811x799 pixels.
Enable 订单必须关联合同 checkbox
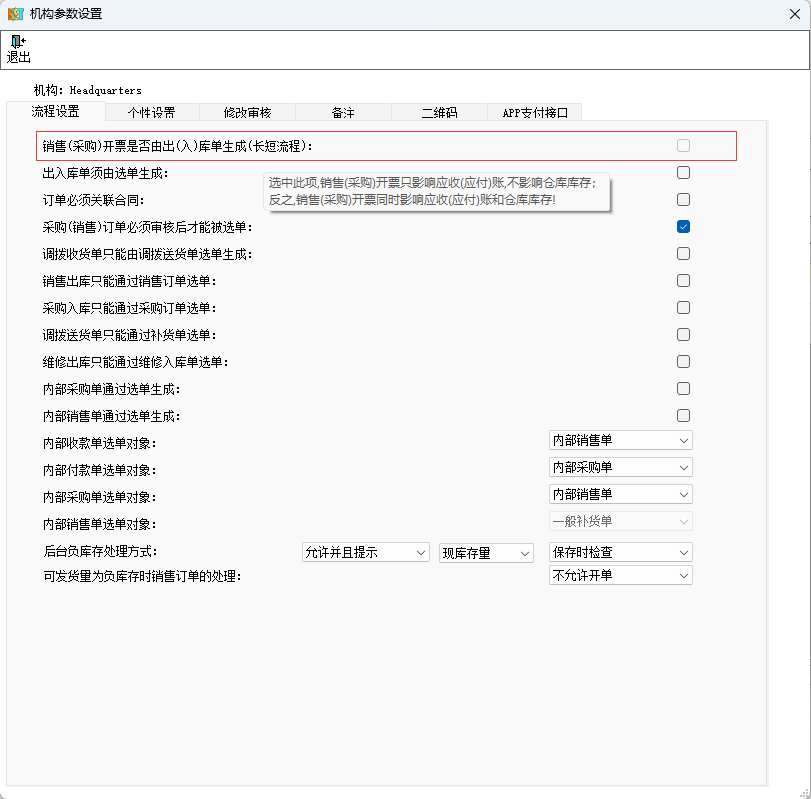[x=683, y=200]
